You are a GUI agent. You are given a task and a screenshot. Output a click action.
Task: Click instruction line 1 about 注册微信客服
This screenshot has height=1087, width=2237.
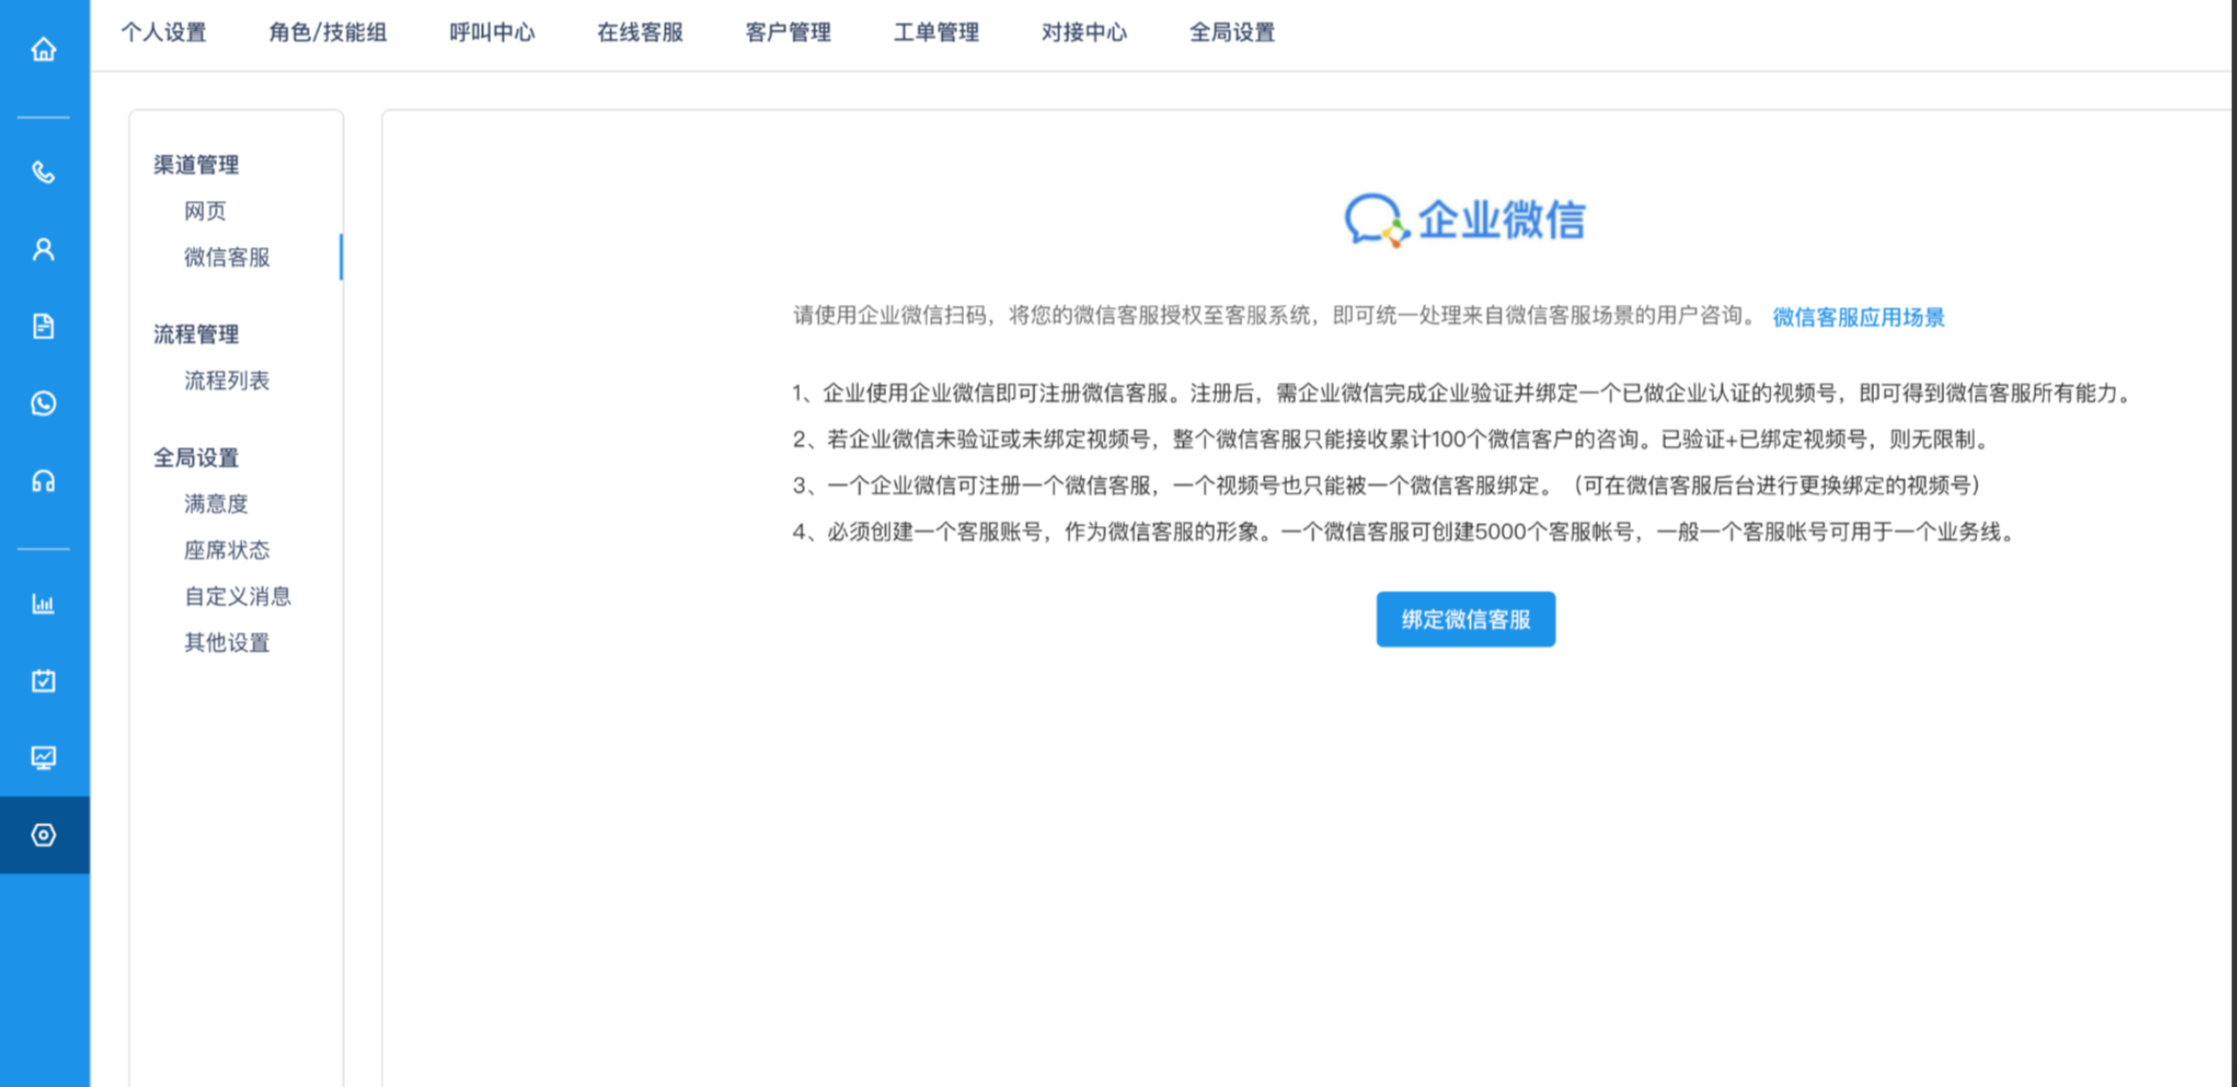pyautogui.click(x=1461, y=393)
